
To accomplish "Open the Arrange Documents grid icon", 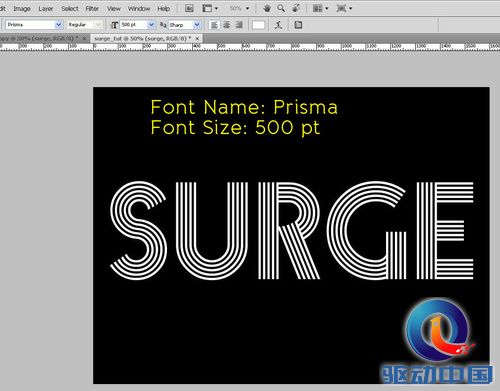I will (x=318, y=8).
